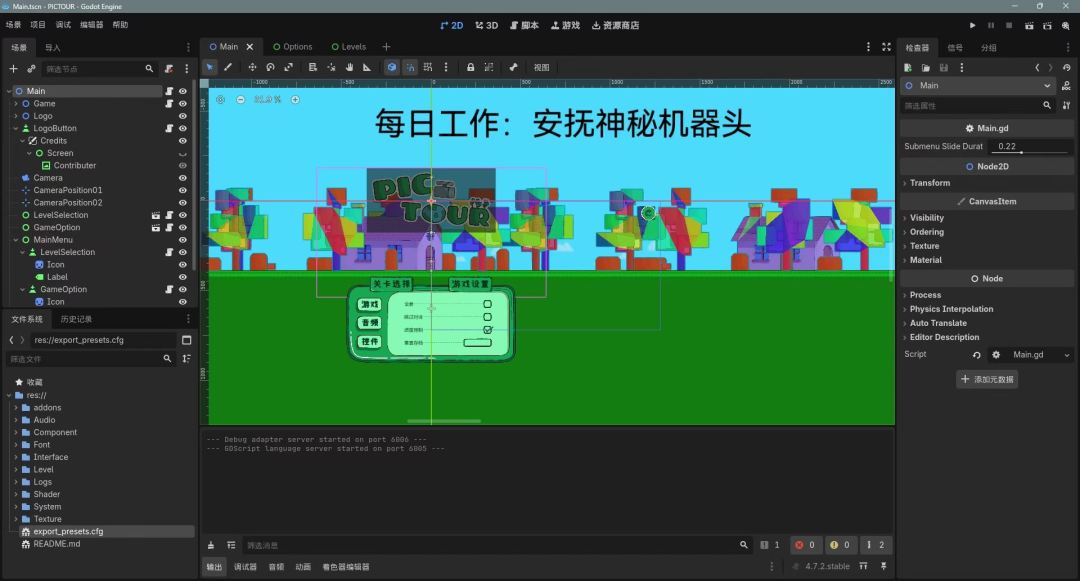This screenshot has width=1080, height=581.
Task: Zoom in the canvas with plus icon
Action: [x=295, y=100]
